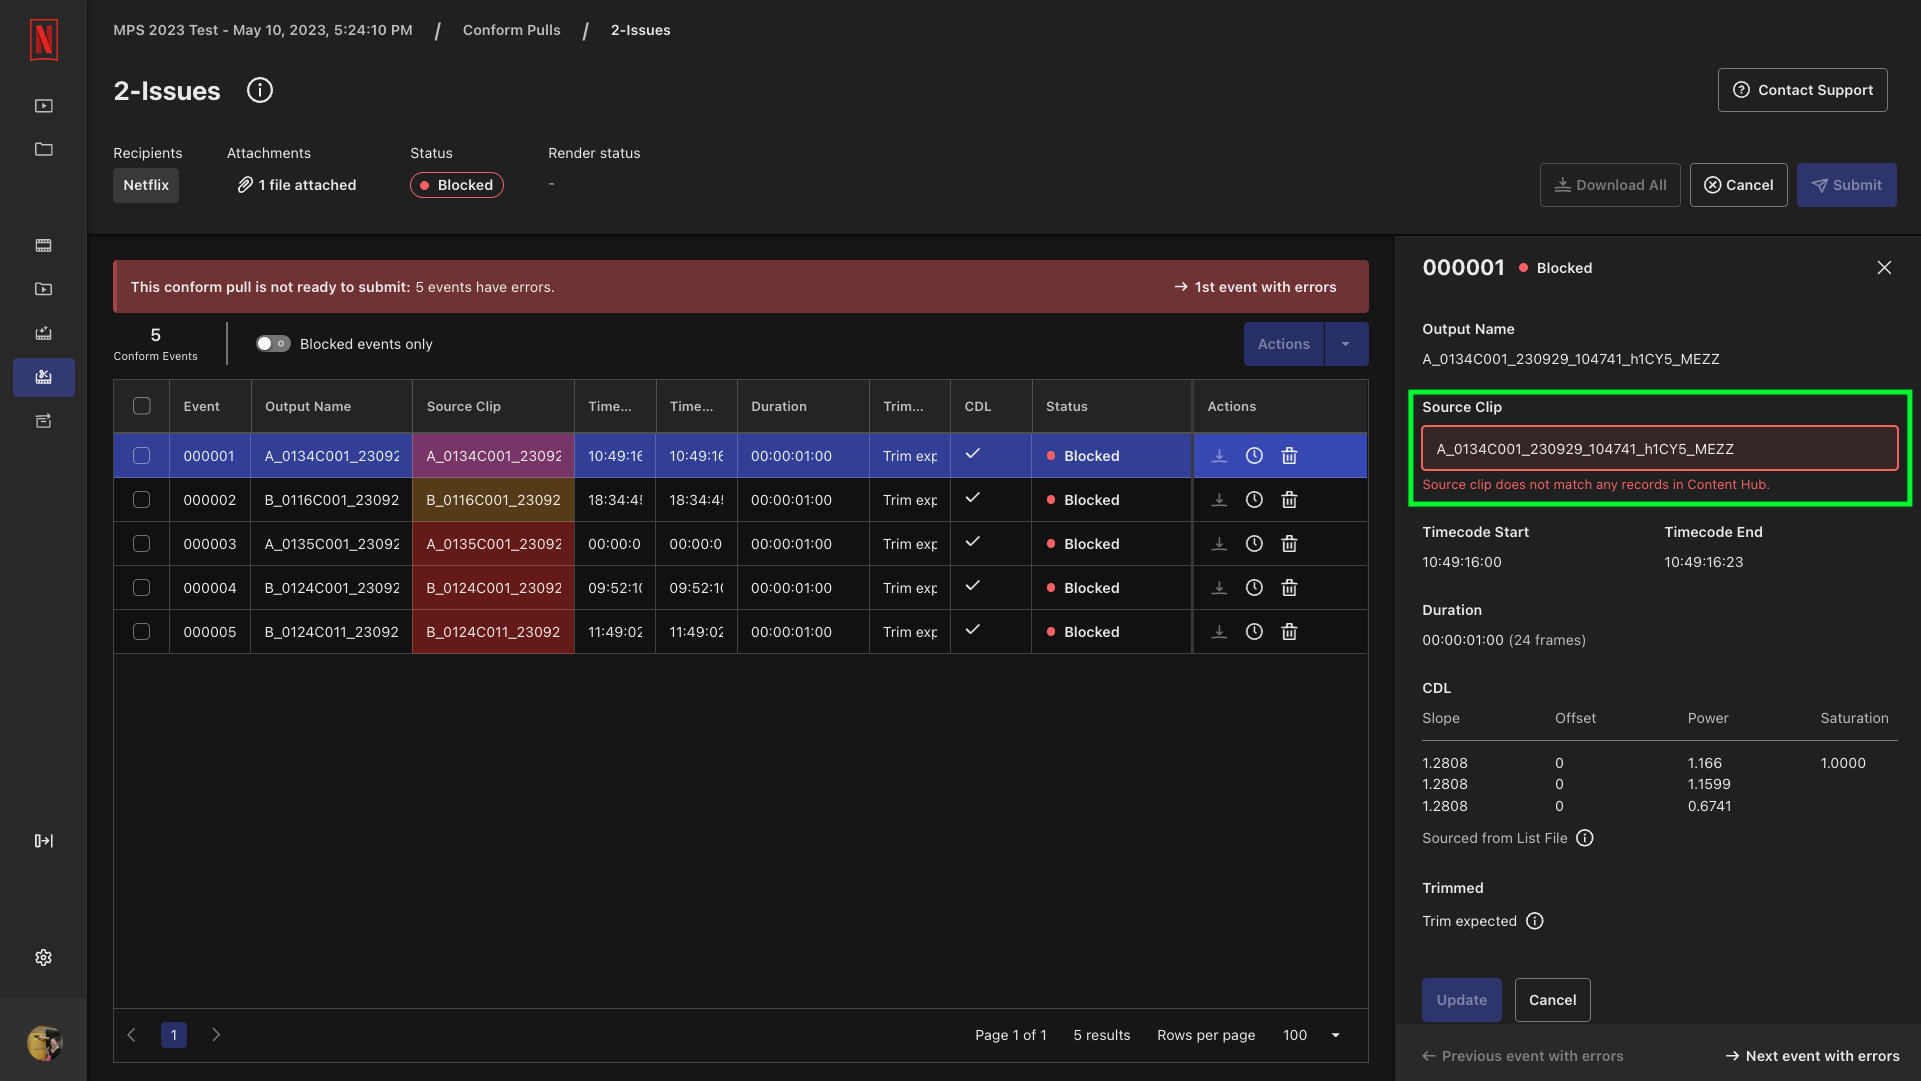The width and height of the screenshot is (1921, 1081).
Task: View history for event 000004
Action: point(1254,588)
